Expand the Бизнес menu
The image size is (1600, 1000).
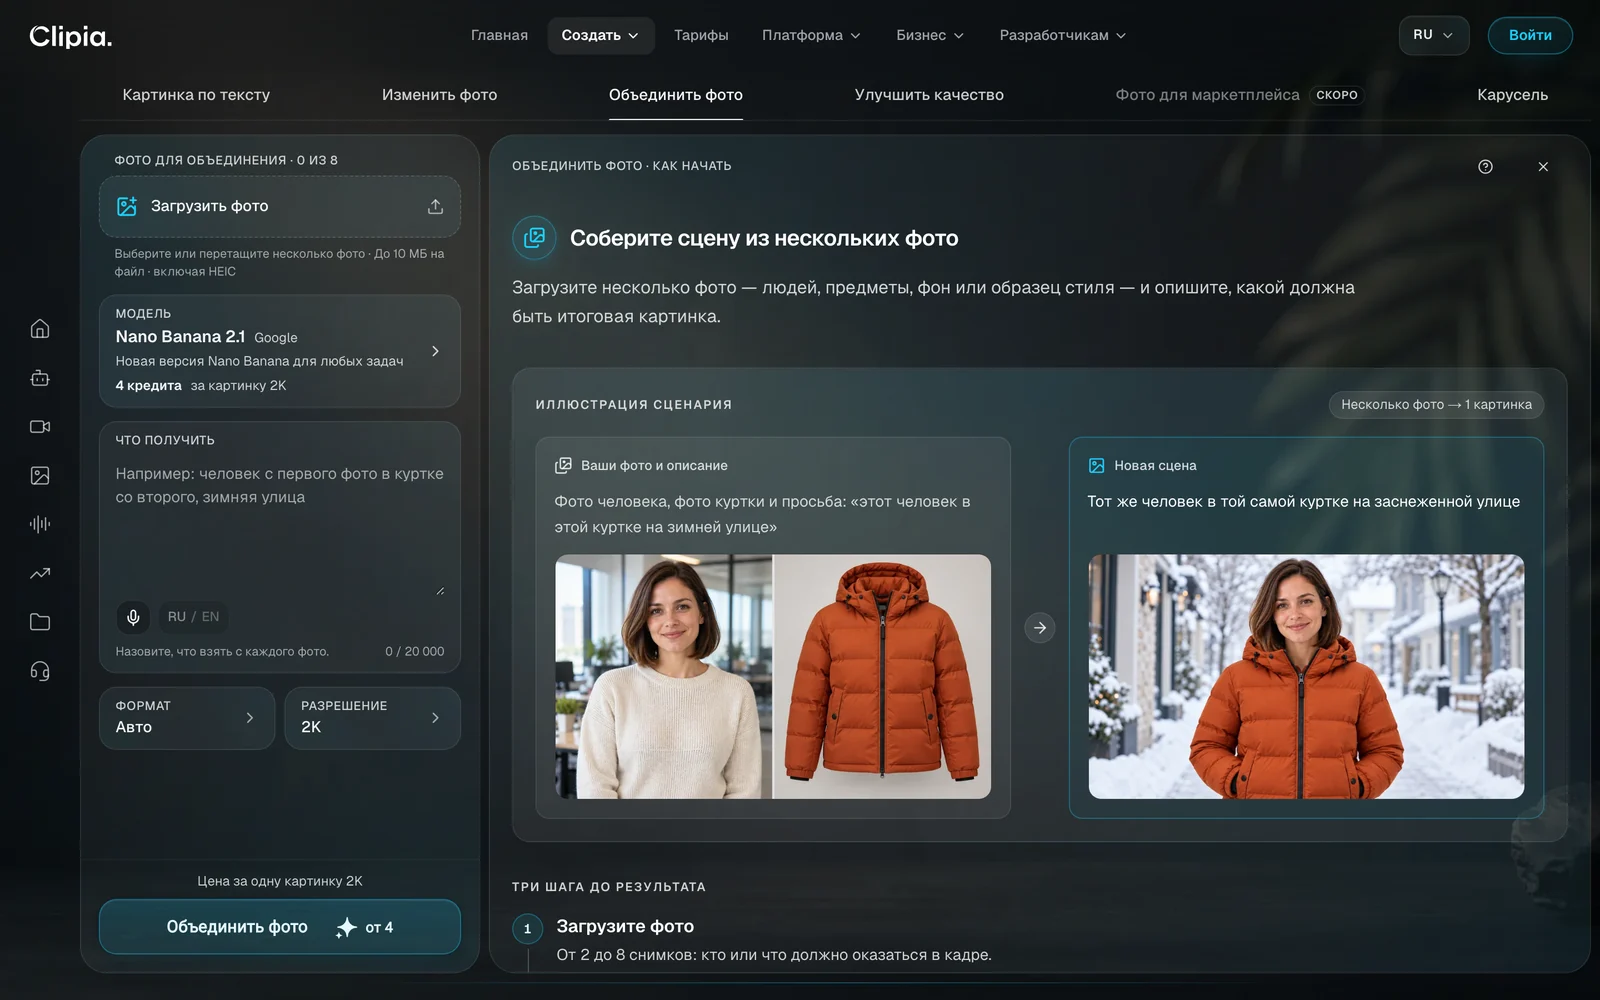[930, 35]
